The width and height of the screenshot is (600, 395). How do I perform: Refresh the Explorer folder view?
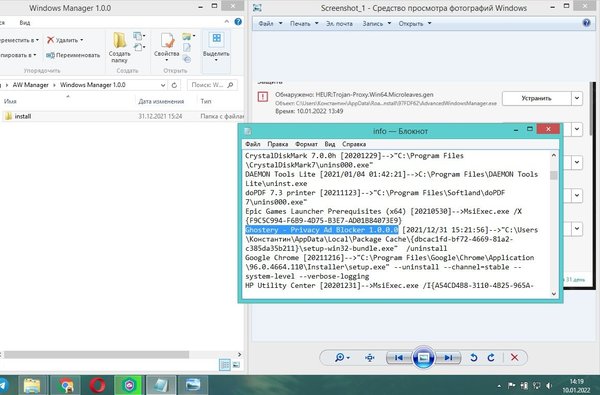click(x=174, y=85)
